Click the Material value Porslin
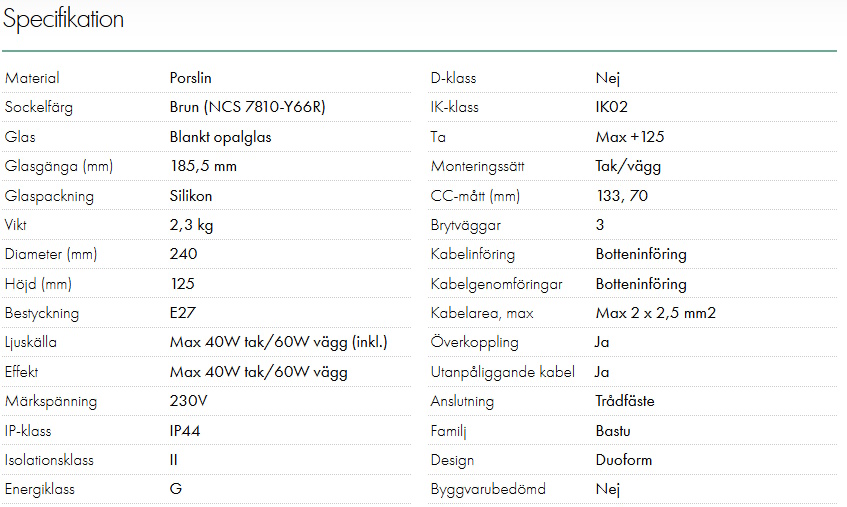Viewport: 847px width, 507px height. click(191, 78)
